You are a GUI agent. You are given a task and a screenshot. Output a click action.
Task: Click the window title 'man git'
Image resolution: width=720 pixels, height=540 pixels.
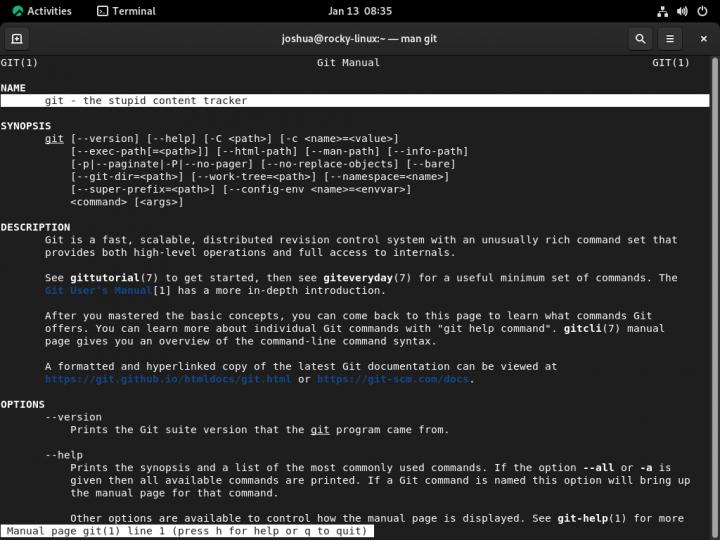[359, 39]
